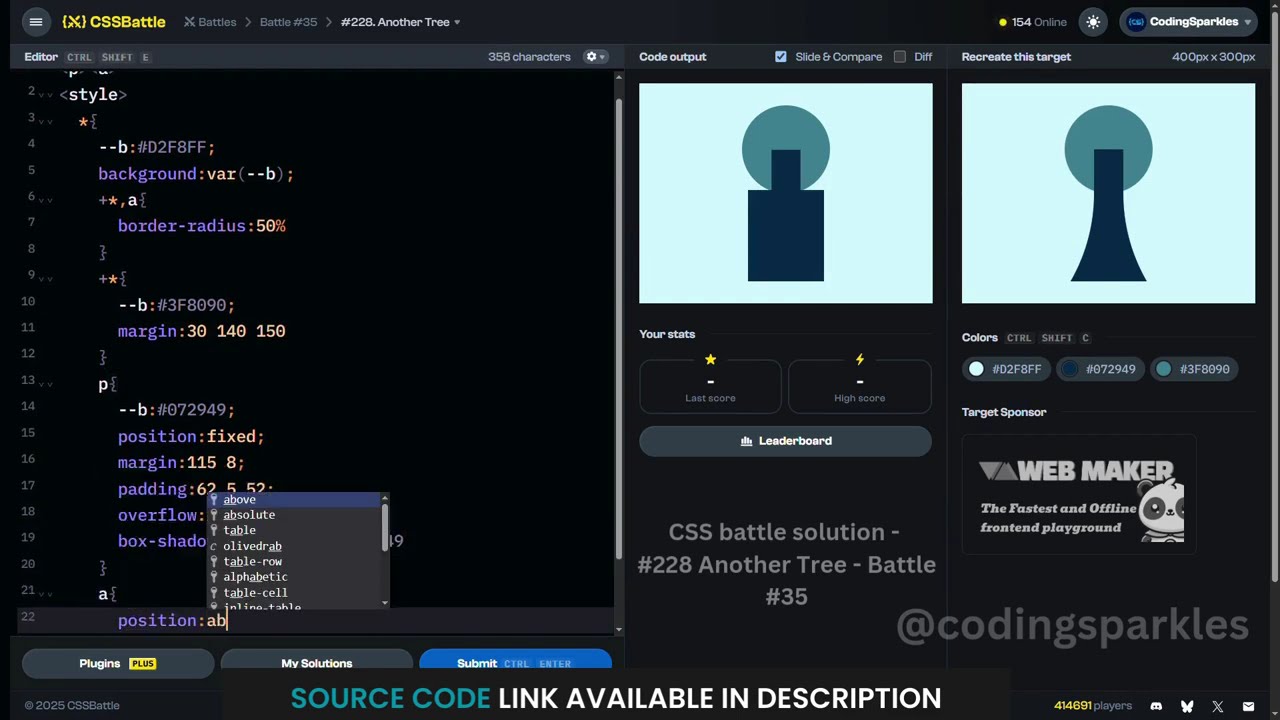Screen dimensions: 1280x720
Task: Click the '154 Online' indicator
Action: [x=1032, y=22]
